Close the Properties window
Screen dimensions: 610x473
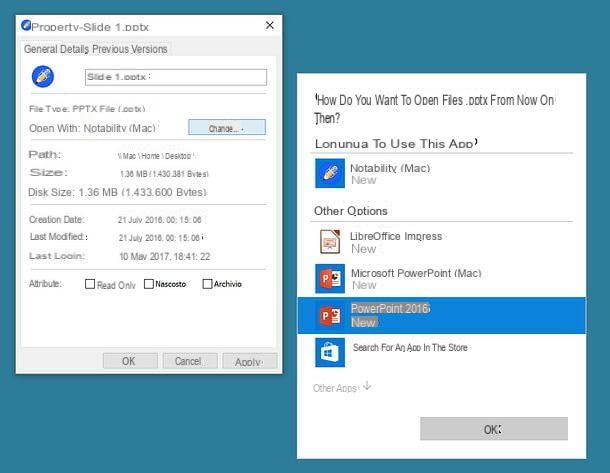point(270,25)
